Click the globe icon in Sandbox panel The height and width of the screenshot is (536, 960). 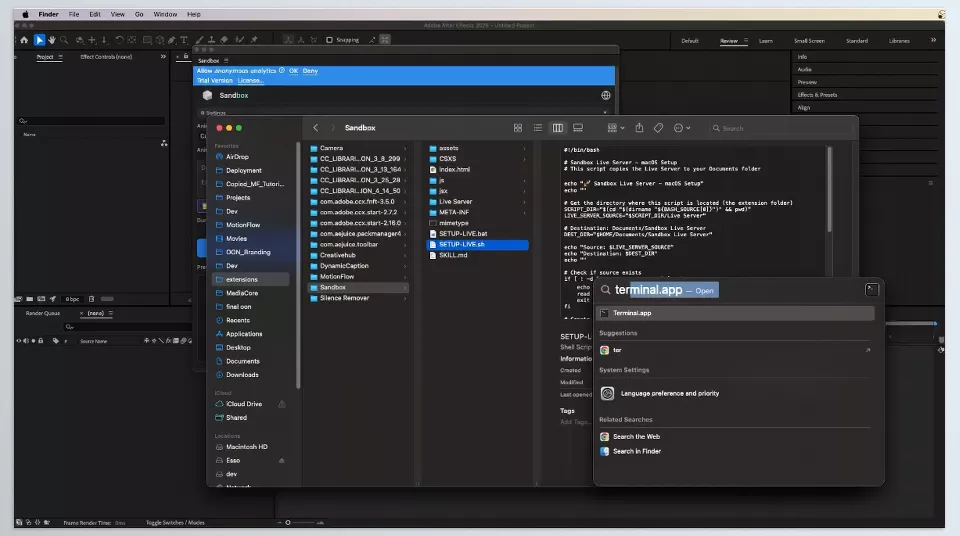(606, 96)
